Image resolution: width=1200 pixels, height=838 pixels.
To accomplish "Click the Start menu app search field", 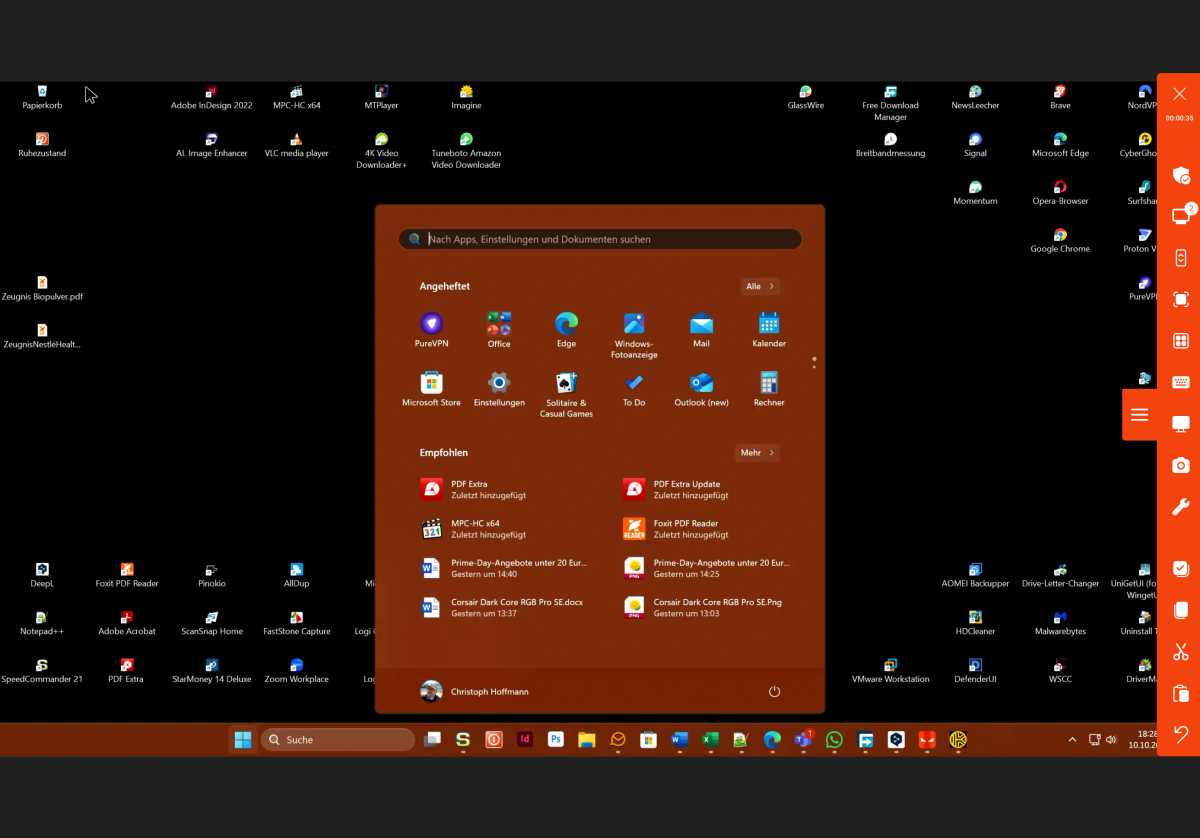I will [600, 239].
